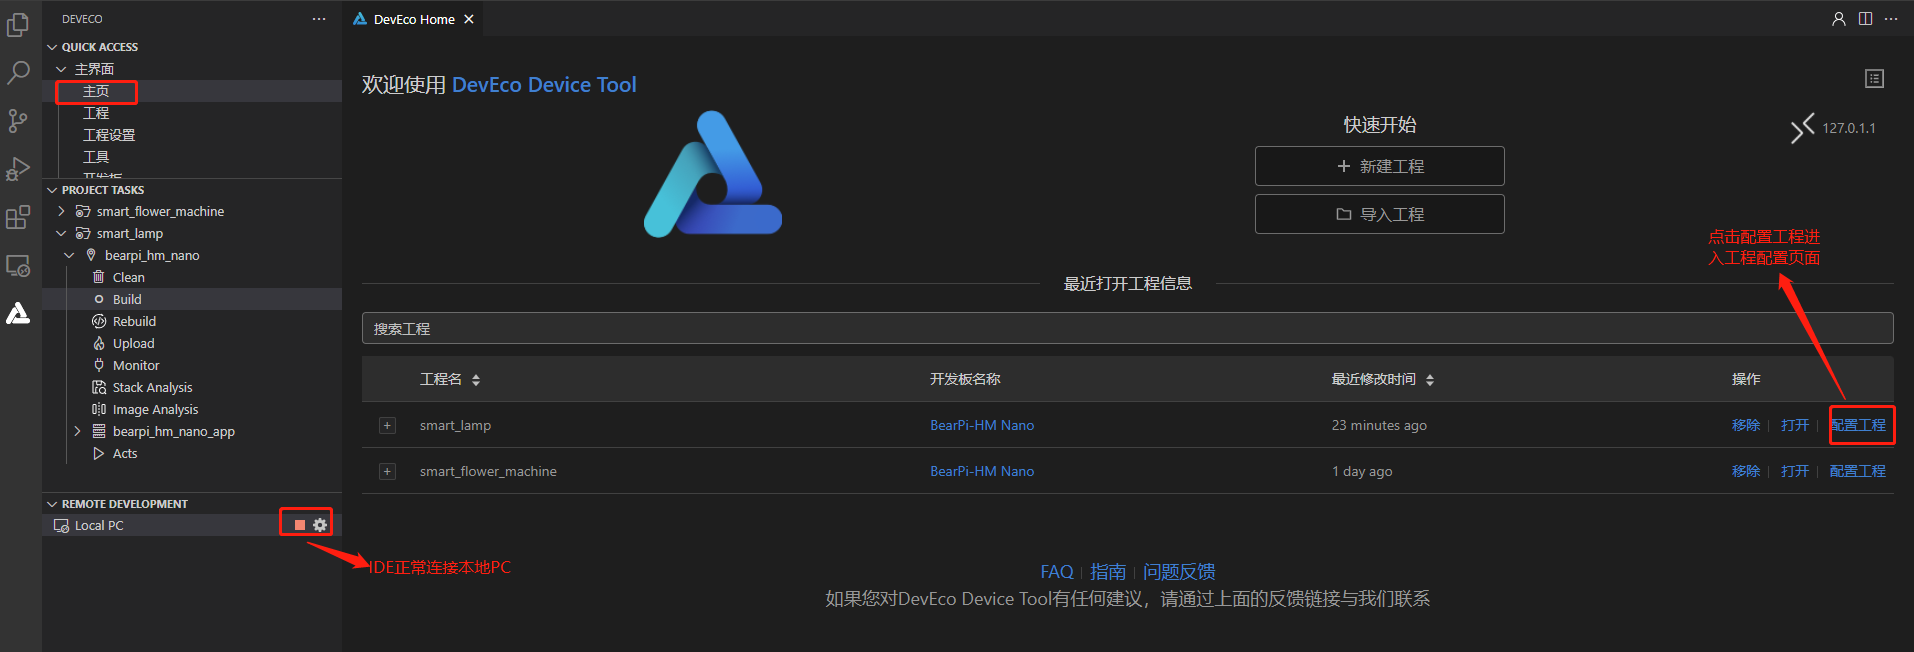Open the 指南 link
Screen dimensions: 1914x652
click(x=1108, y=572)
